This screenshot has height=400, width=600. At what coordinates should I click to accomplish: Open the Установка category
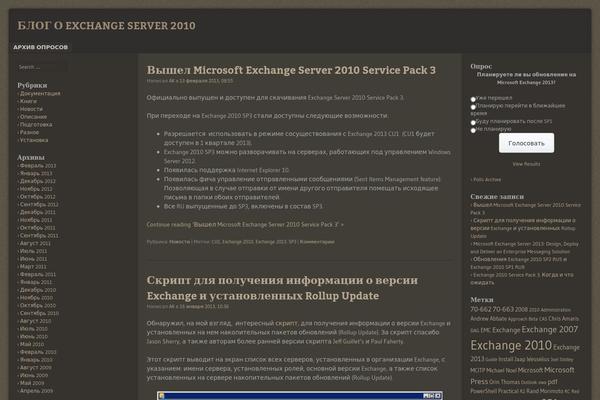coord(34,140)
